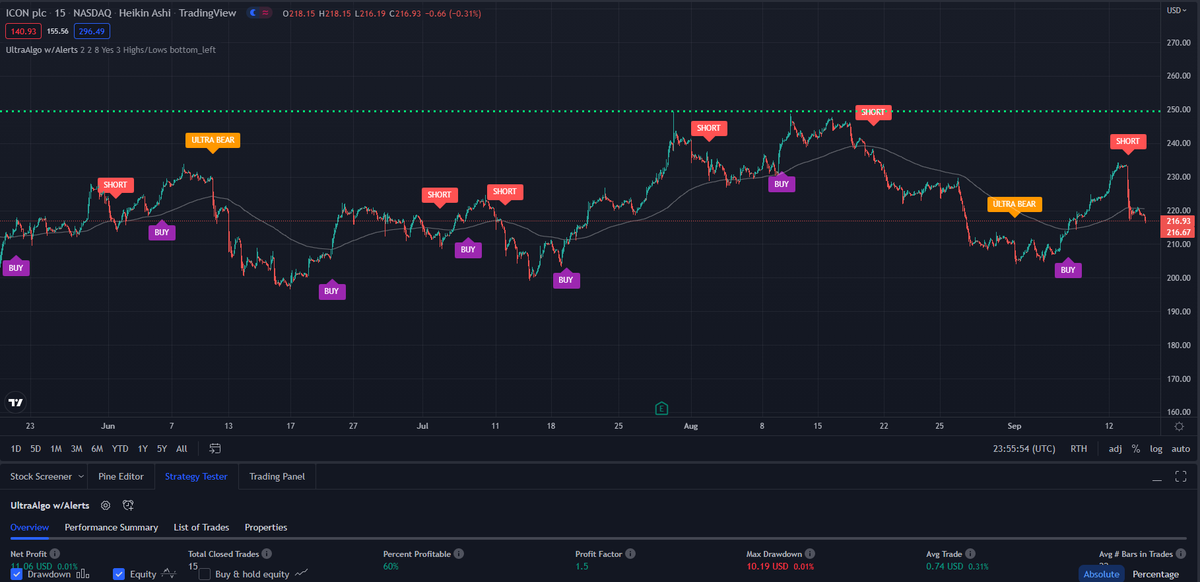This screenshot has height=582, width=1200.
Task: Click Percent Profitable info icon
Action: coord(459,553)
